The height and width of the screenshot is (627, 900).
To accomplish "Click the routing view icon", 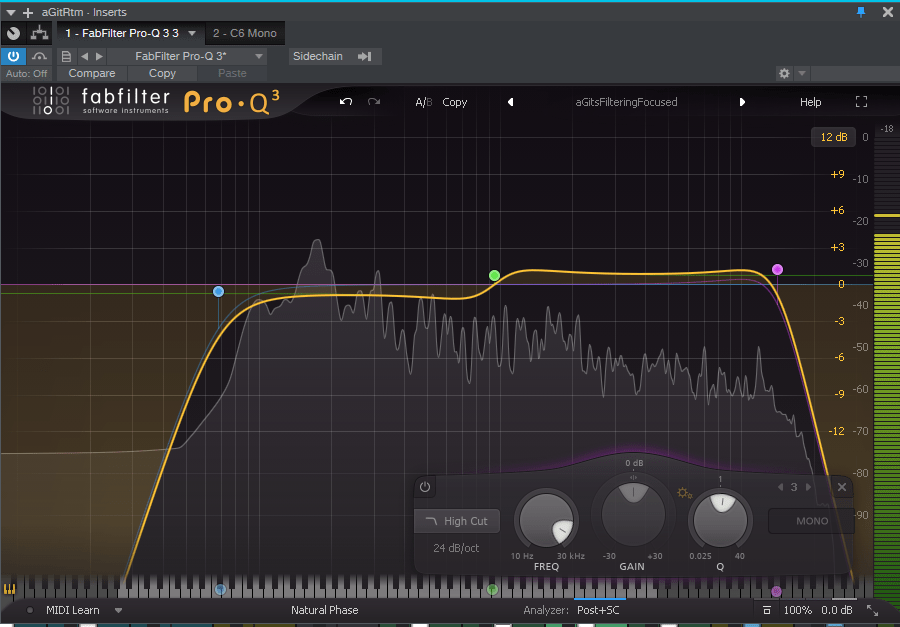I will coord(40,34).
